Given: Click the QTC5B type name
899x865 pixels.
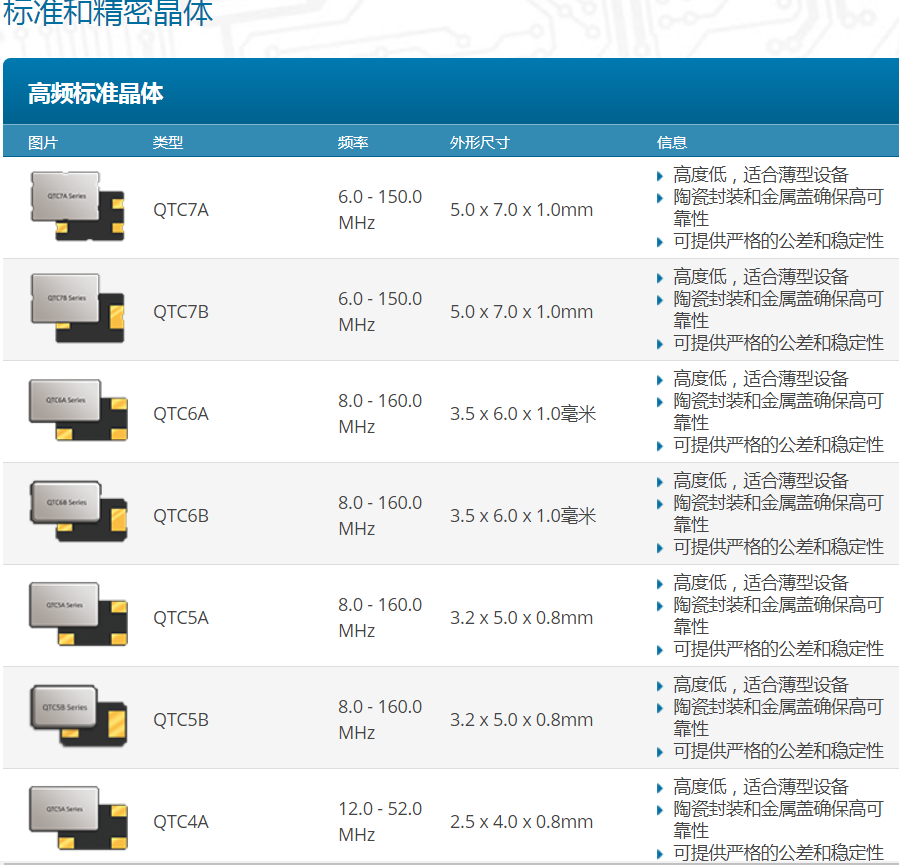Looking at the screenshot, I should (x=181, y=720).
